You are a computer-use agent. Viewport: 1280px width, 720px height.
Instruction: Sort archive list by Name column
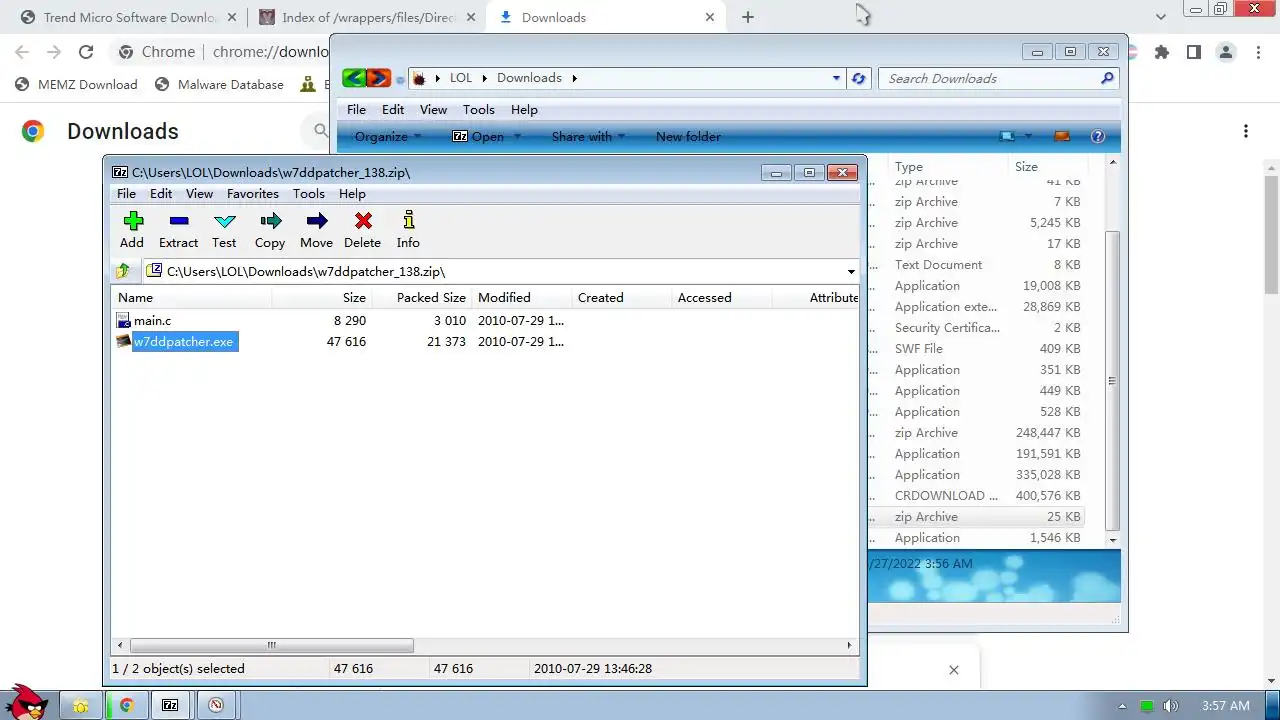click(191, 297)
